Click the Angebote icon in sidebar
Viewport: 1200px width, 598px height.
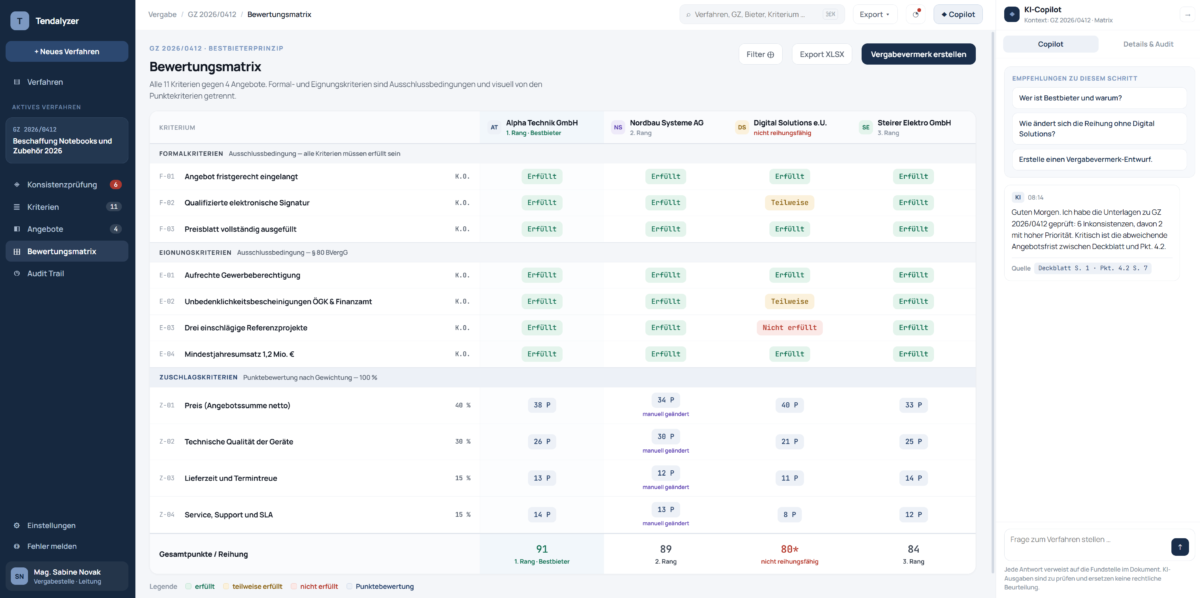pos(17,229)
